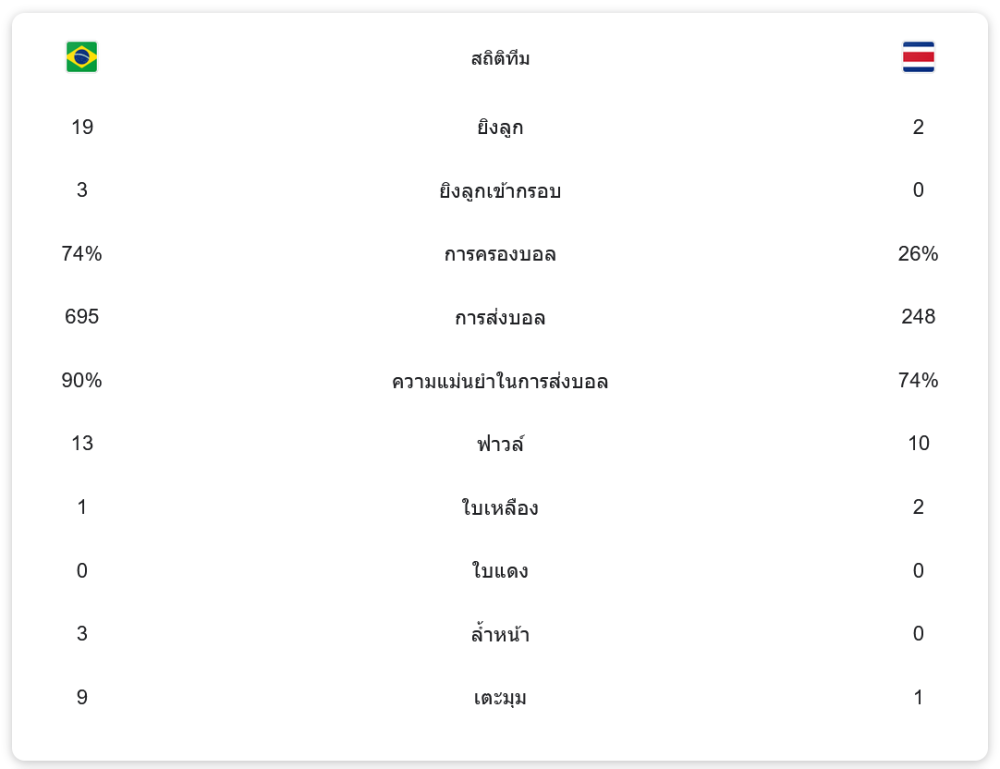This screenshot has width=1000, height=769.
Task: Click the การส่งบอล passes label
Action: (x=500, y=318)
